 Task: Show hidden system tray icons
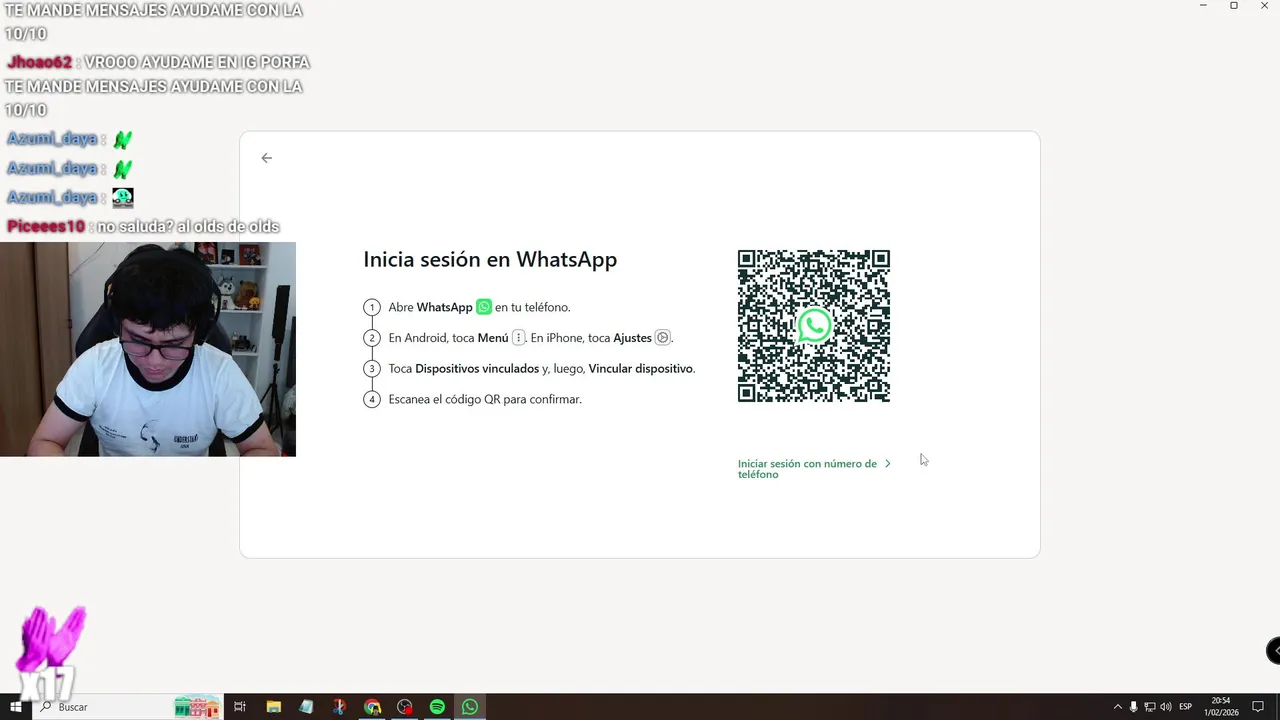1117,707
